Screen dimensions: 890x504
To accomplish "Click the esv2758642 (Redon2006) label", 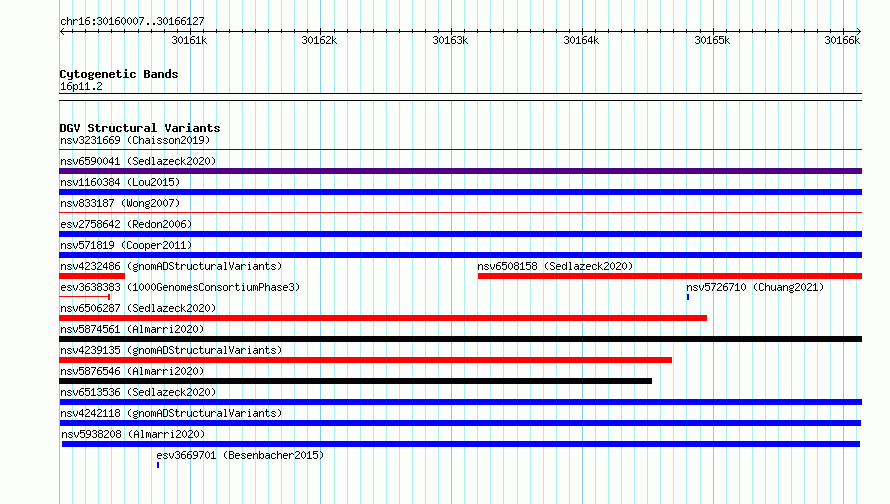I will click(126, 224).
